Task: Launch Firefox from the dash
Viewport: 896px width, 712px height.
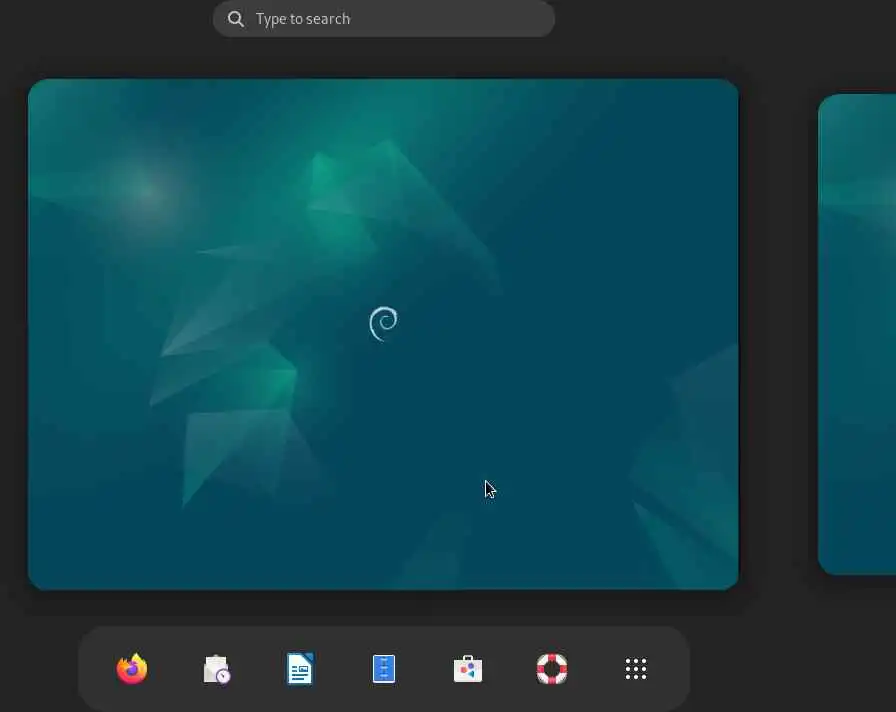Action: [x=132, y=669]
